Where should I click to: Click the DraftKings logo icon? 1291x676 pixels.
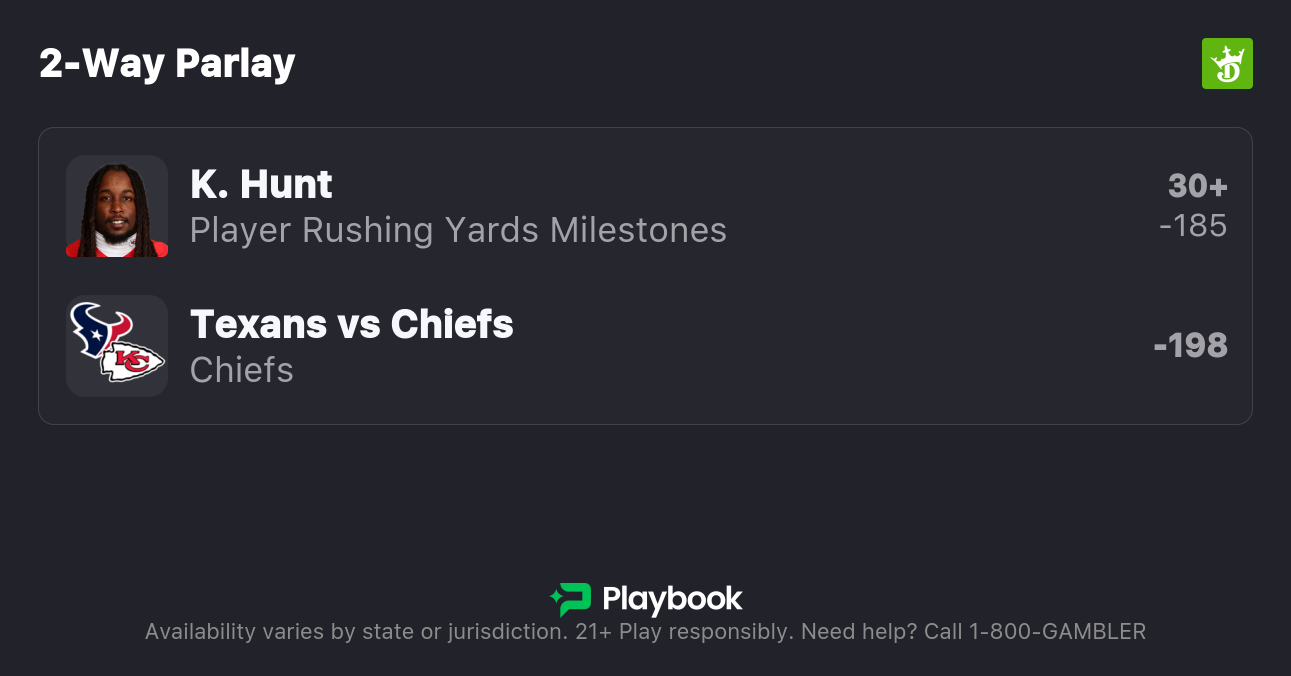coord(1227,64)
